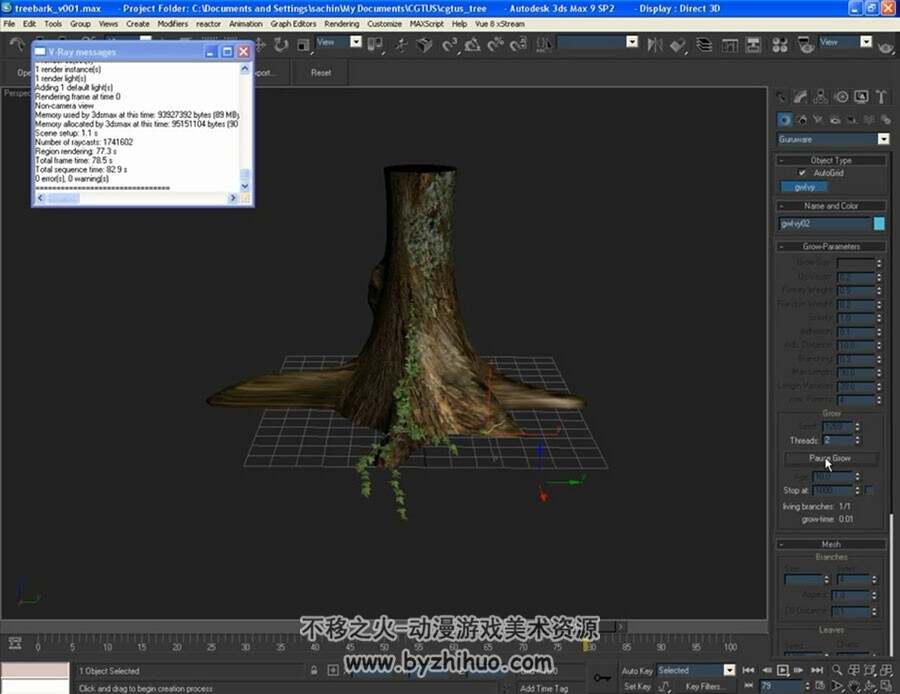Image resolution: width=900 pixels, height=694 pixels.
Task: Click the object name field gwIvy02
Action: point(825,224)
